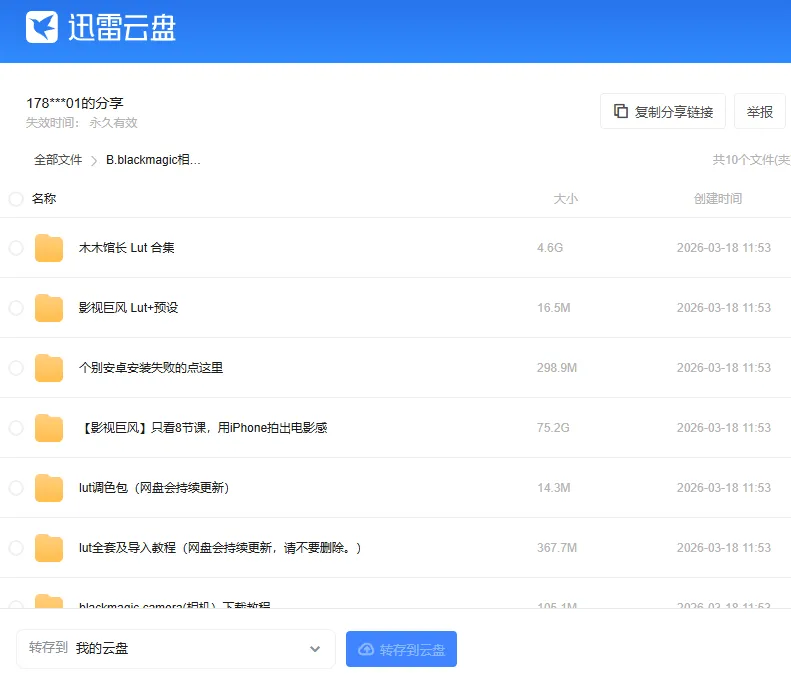Click the 4.6G size value
This screenshot has width=791, height=682.
[550, 248]
